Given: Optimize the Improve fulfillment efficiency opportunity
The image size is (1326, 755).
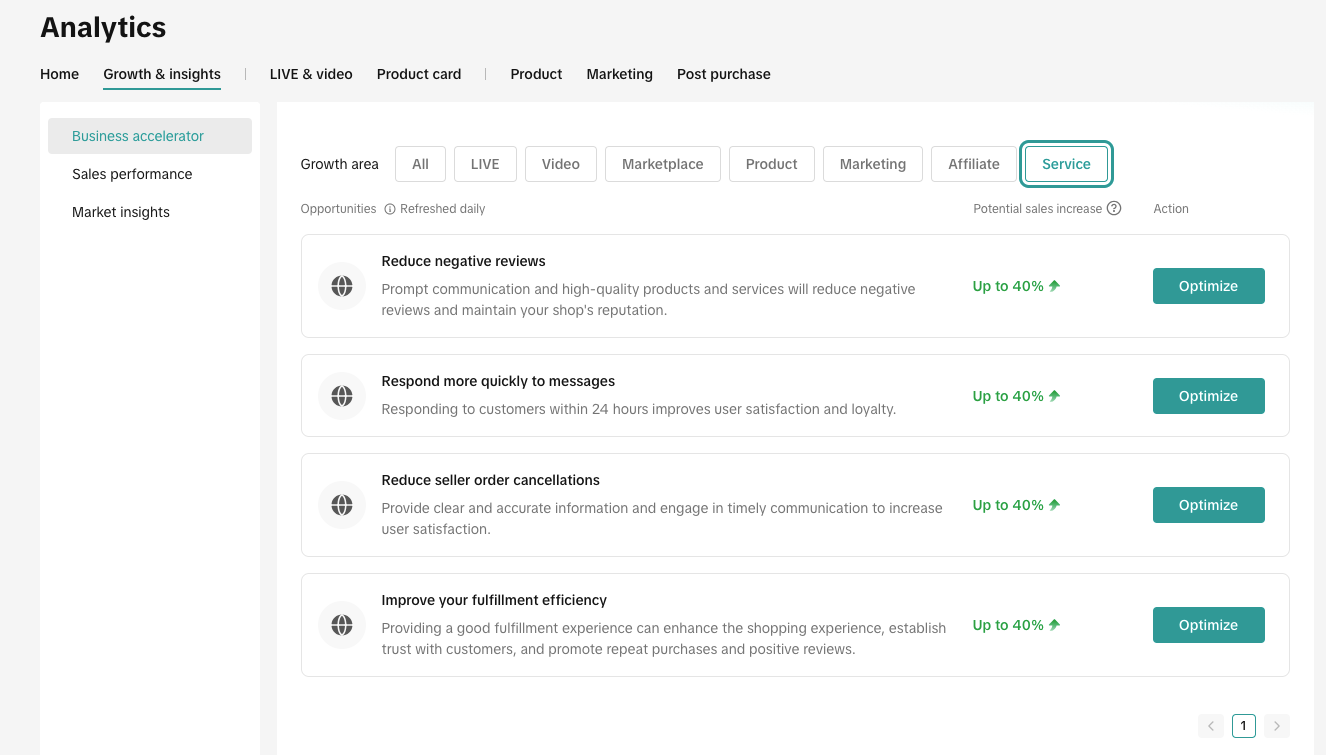Looking at the screenshot, I should tap(1208, 625).
